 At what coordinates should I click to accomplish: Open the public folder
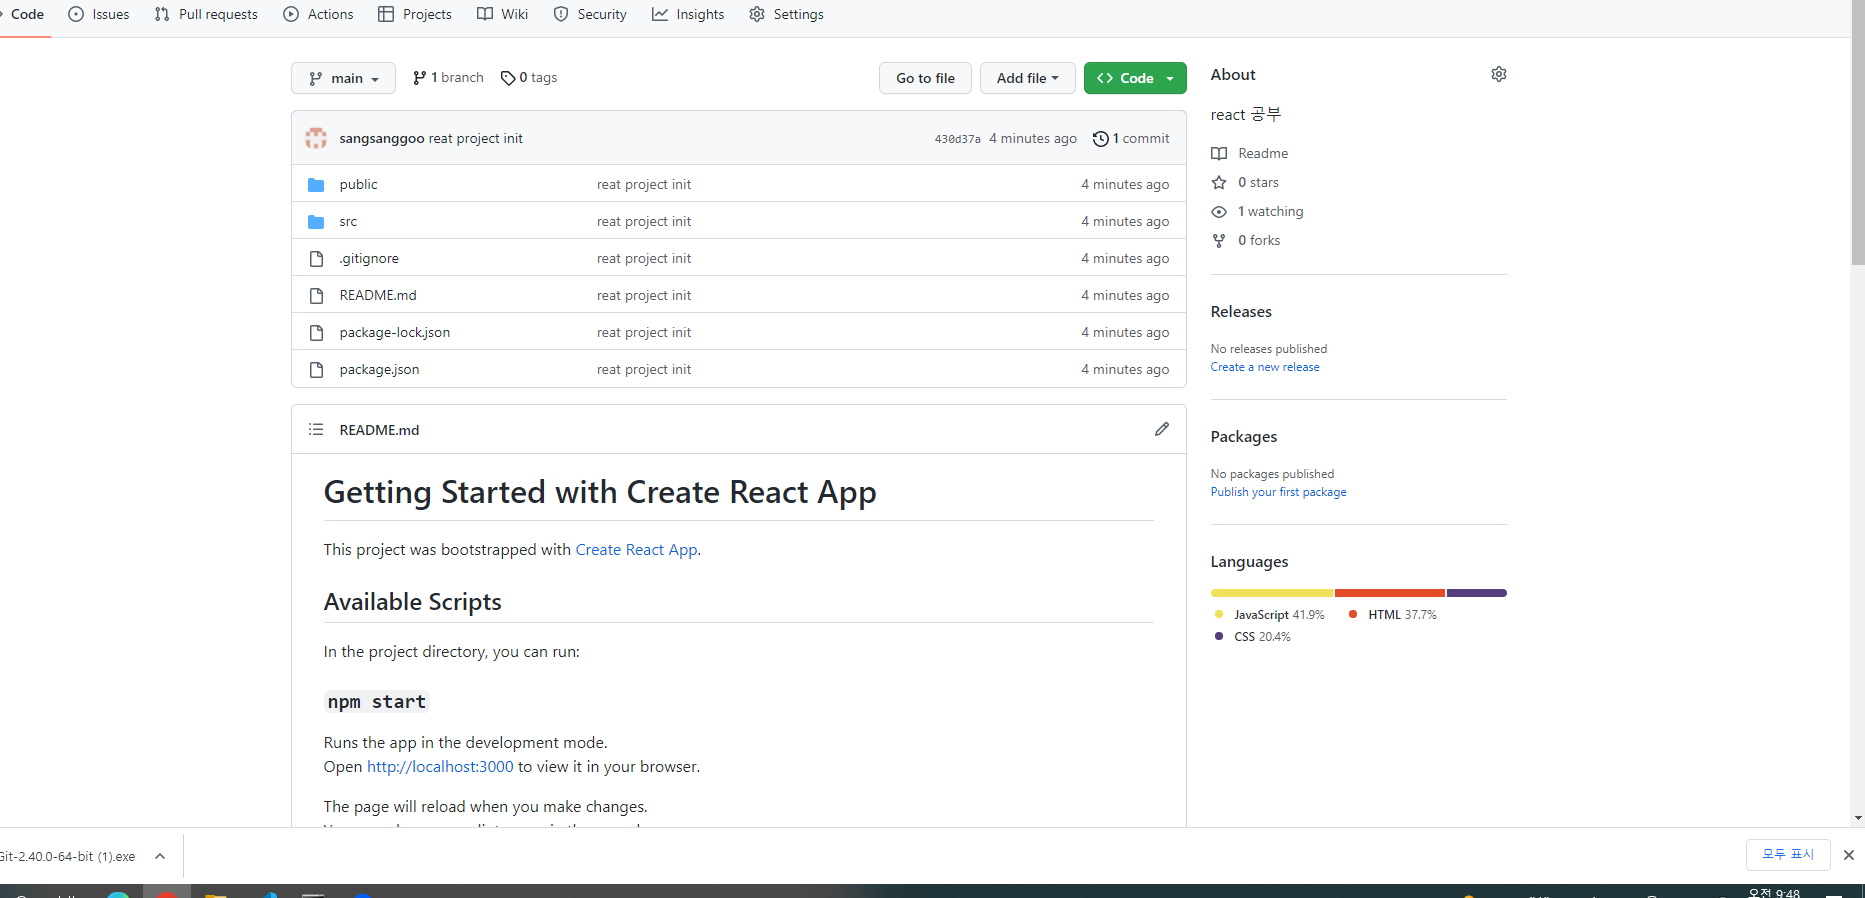[358, 184]
